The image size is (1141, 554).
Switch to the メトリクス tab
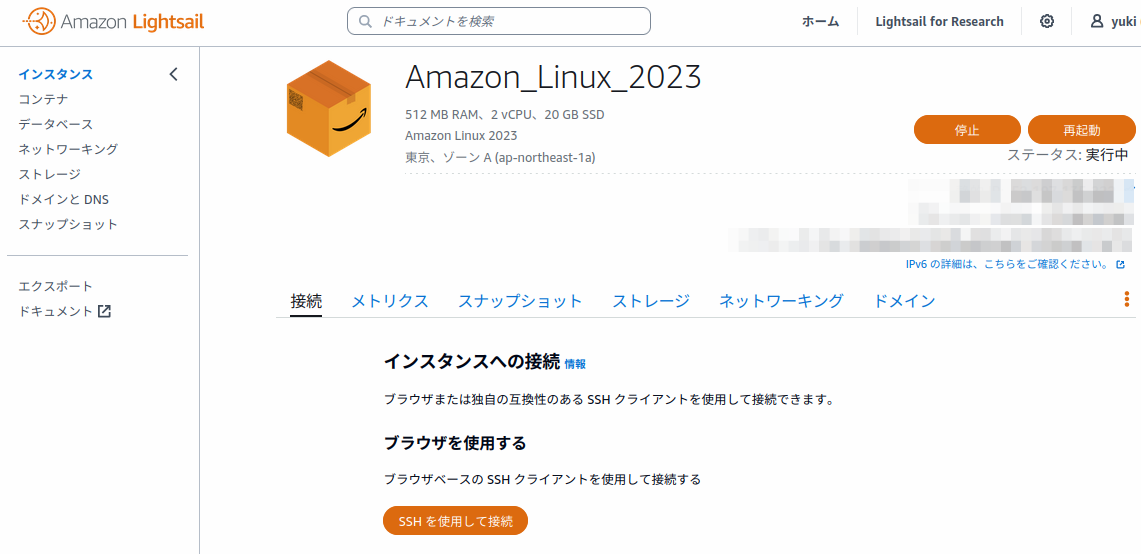(x=389, y=301)
